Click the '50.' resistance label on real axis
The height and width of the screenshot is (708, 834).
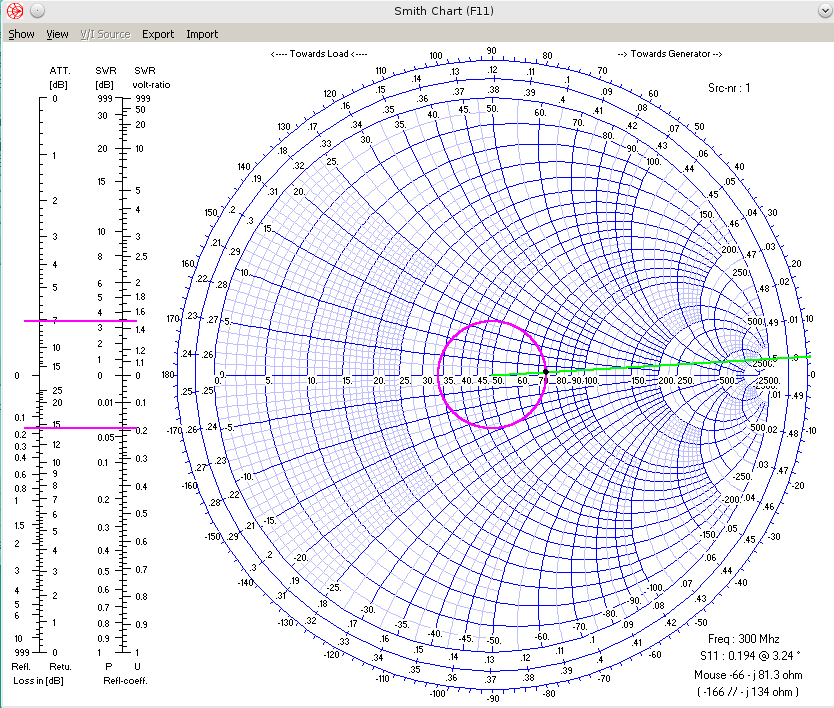click(498, 381)
